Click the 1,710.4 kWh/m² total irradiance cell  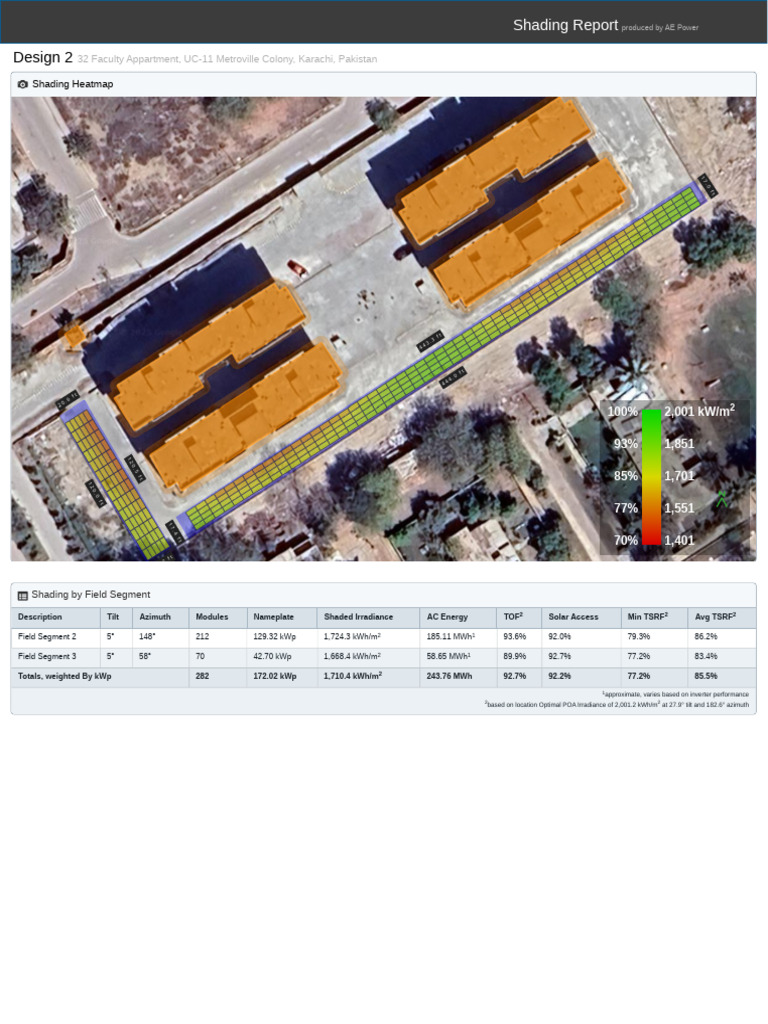(353, 676)
